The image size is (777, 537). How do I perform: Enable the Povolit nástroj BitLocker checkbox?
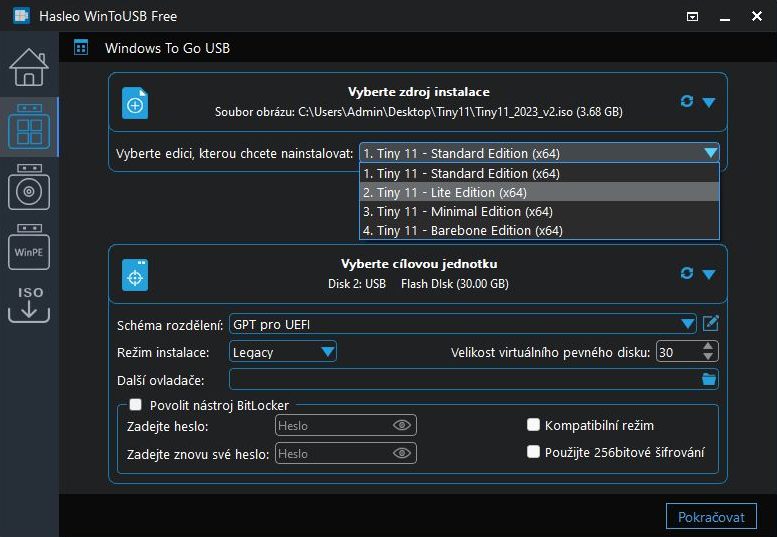136,405
